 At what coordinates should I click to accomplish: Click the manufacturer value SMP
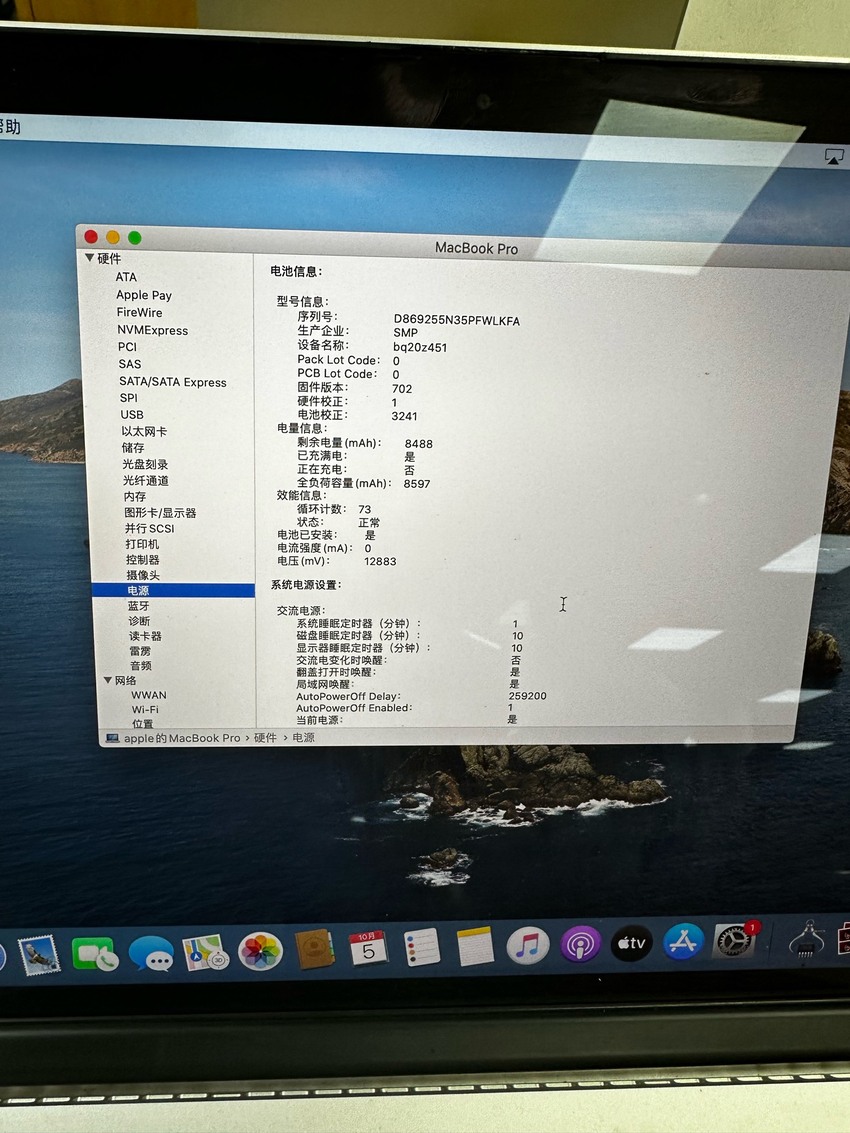click(405, 333)
